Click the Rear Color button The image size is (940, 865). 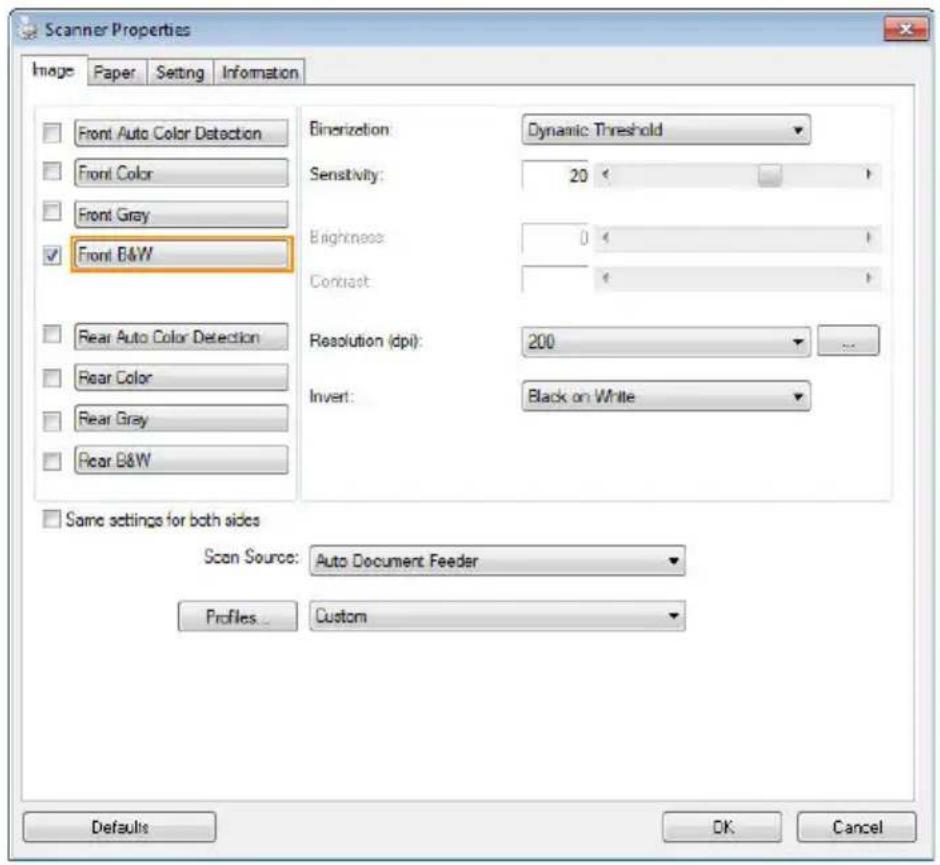pyautogui.click(x=181, y=377)
